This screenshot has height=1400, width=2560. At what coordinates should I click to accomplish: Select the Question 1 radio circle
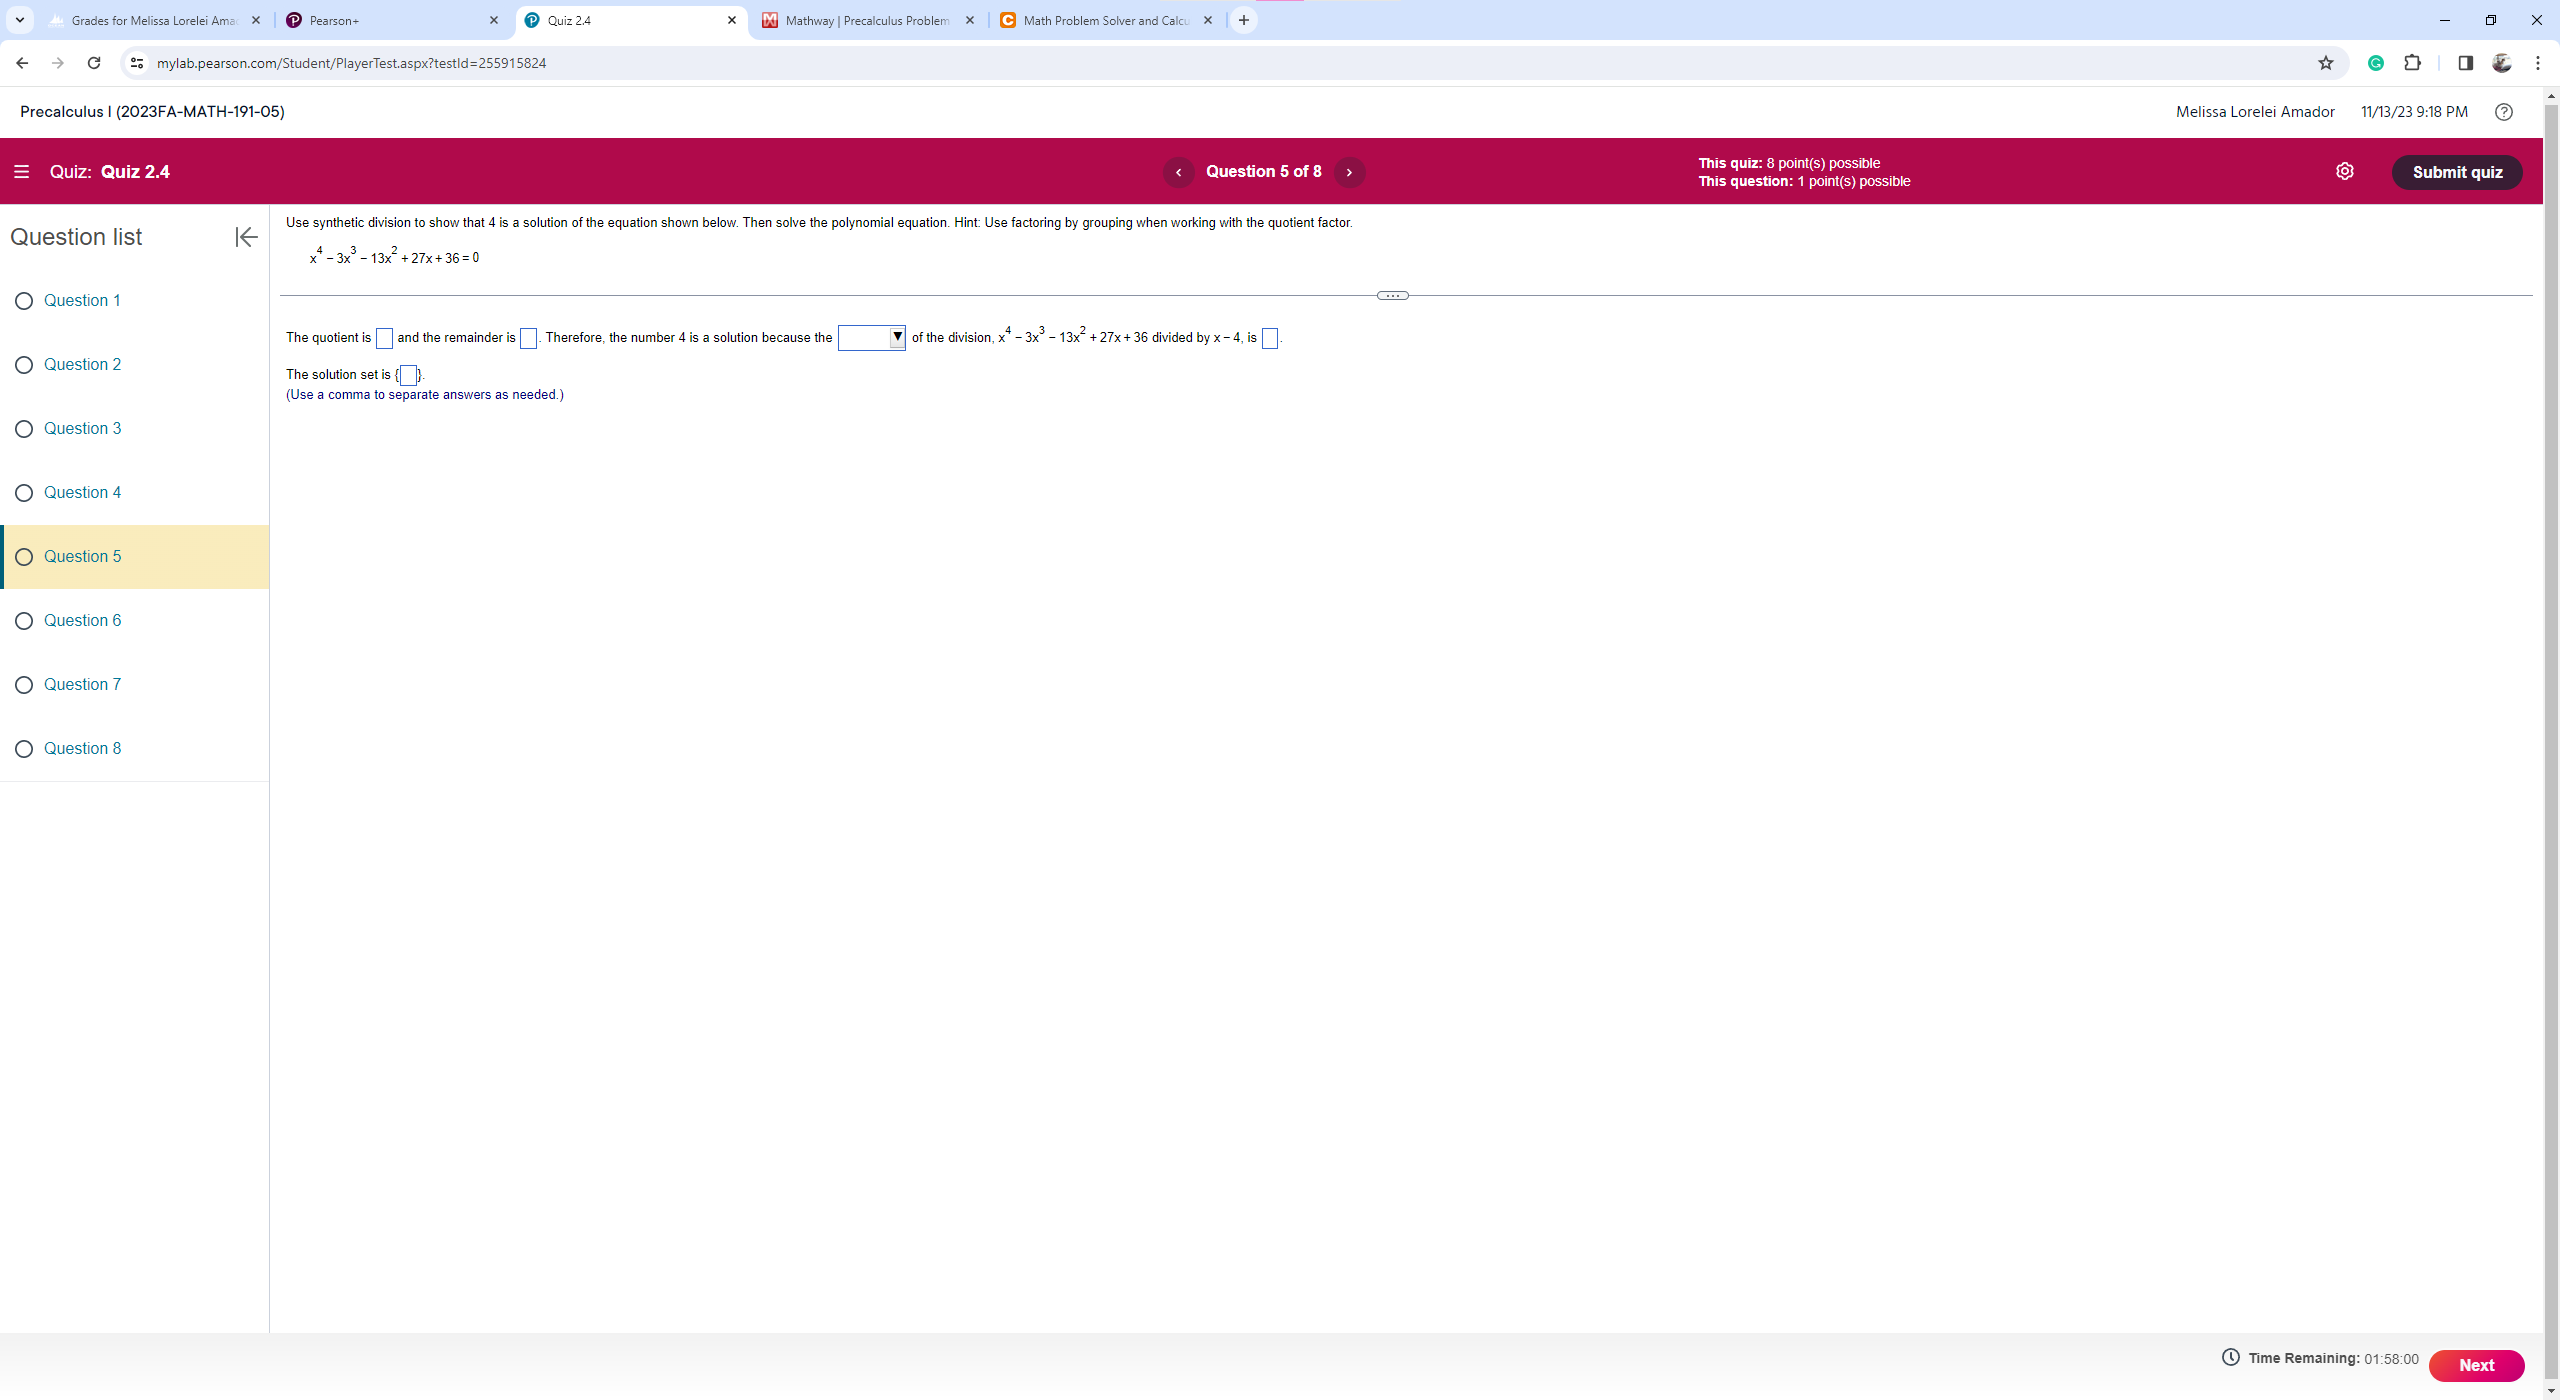pyautogui.click(x=24, y=301)
